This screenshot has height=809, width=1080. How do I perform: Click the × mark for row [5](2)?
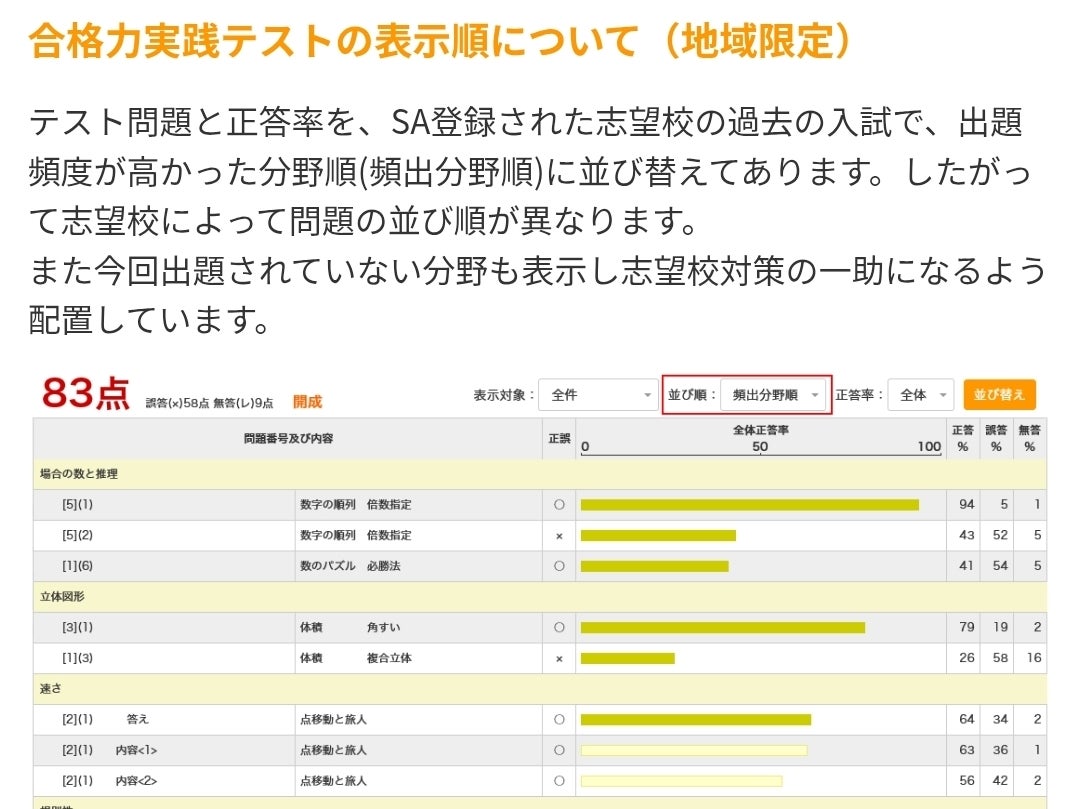click(557, 535)
